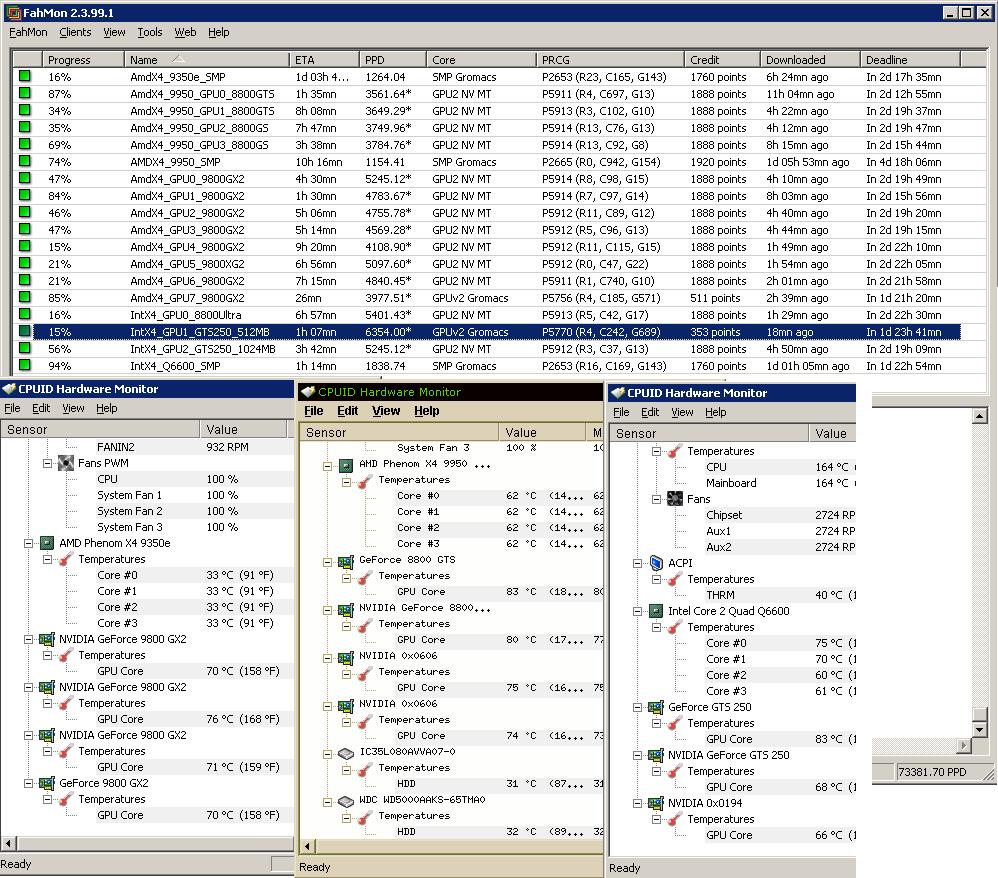Select Chipset fan 2724 RPM row
The width and height of the screenshot is (998, 878).
(780, 515)
